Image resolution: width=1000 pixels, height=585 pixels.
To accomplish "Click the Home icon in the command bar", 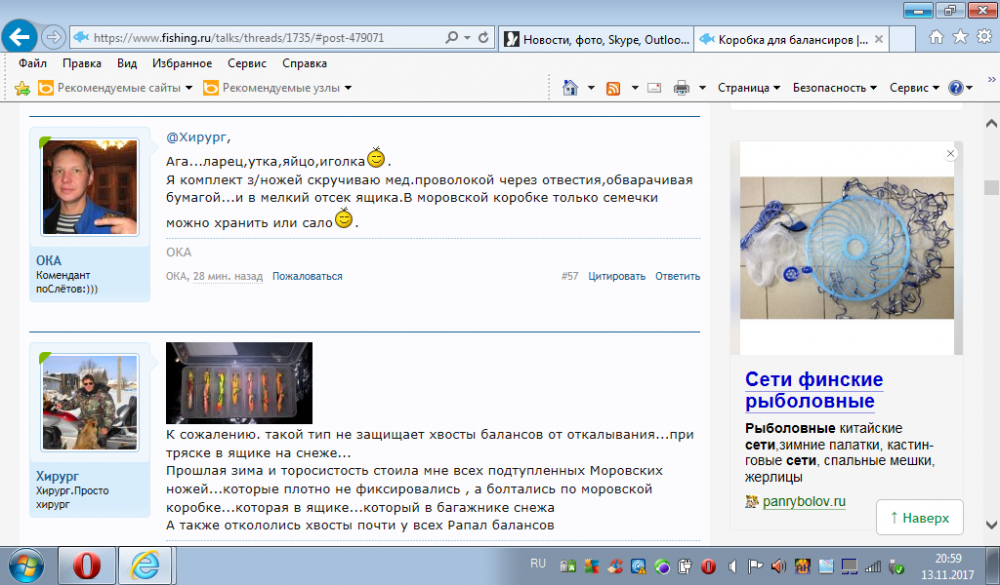I will click(x=570, y=88).
